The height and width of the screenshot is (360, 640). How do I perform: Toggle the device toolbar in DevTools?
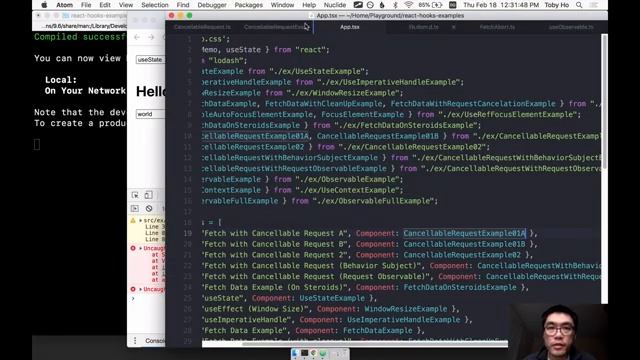tap(148, 195)
